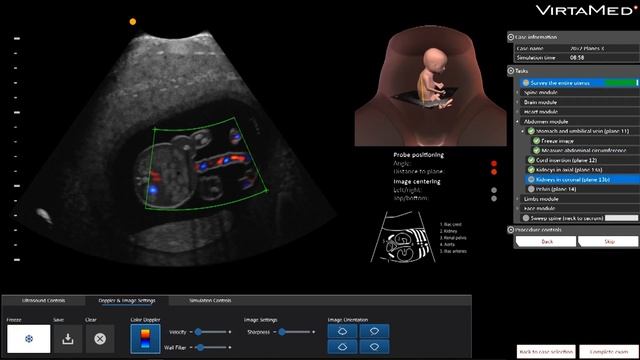Select the bottom-right Image Orientation icon
Image resolution: width=640 pixels, height=360 pixels.
[374, 347]
